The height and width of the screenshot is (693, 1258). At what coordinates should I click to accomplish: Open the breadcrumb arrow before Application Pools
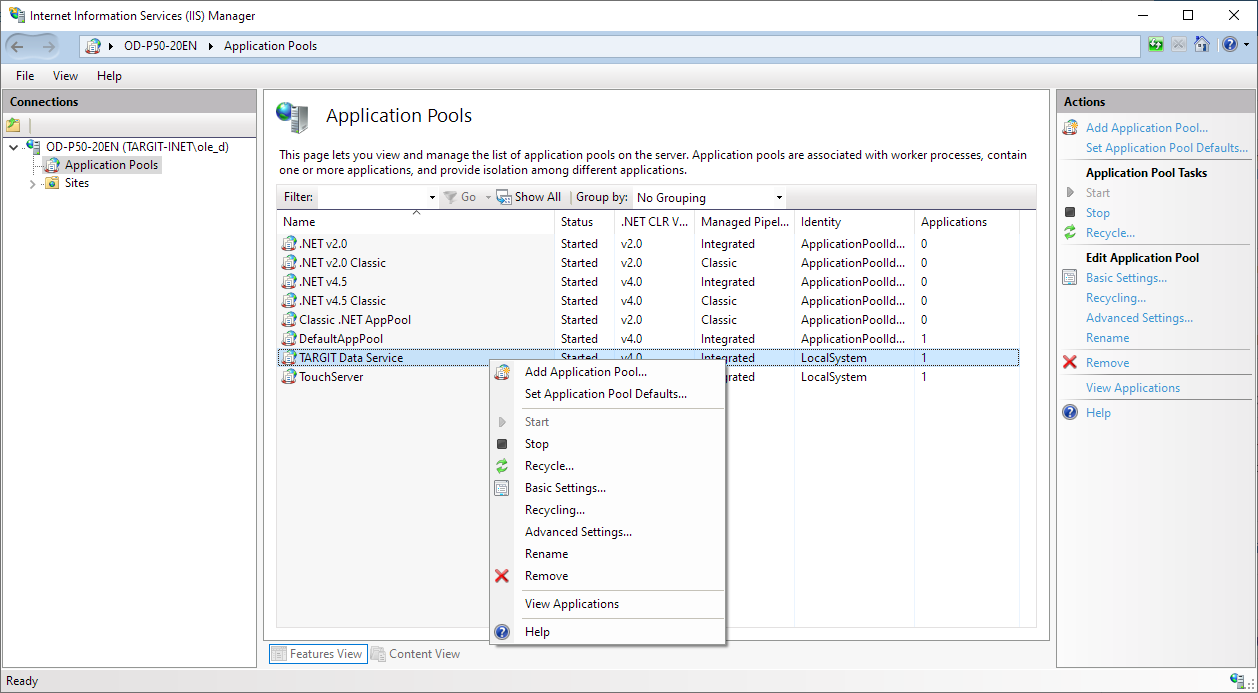click(211, 46)
